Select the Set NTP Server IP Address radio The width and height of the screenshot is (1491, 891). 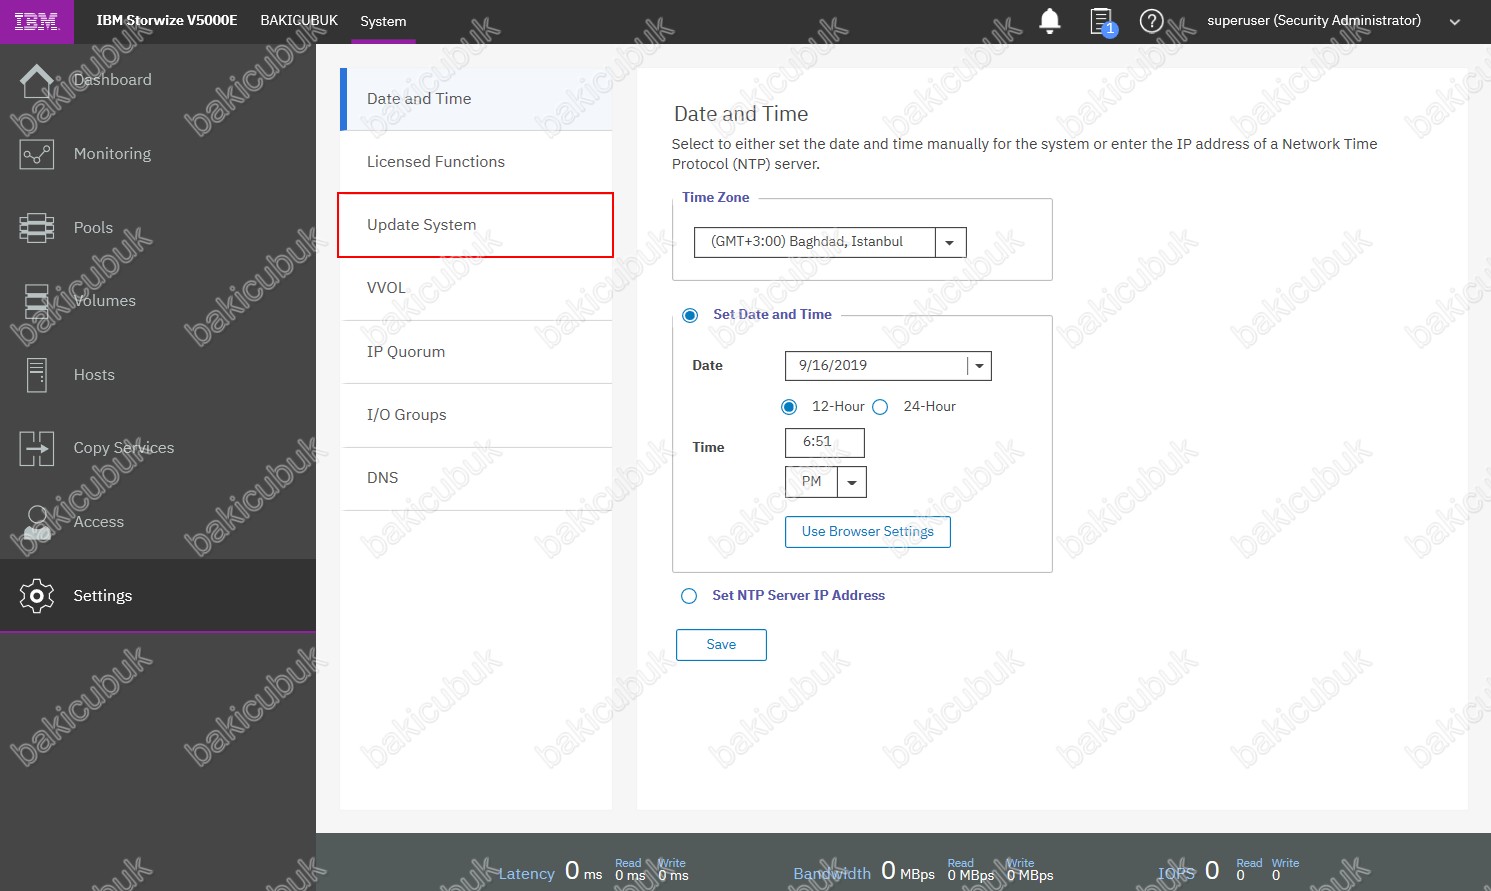[689, 596]
